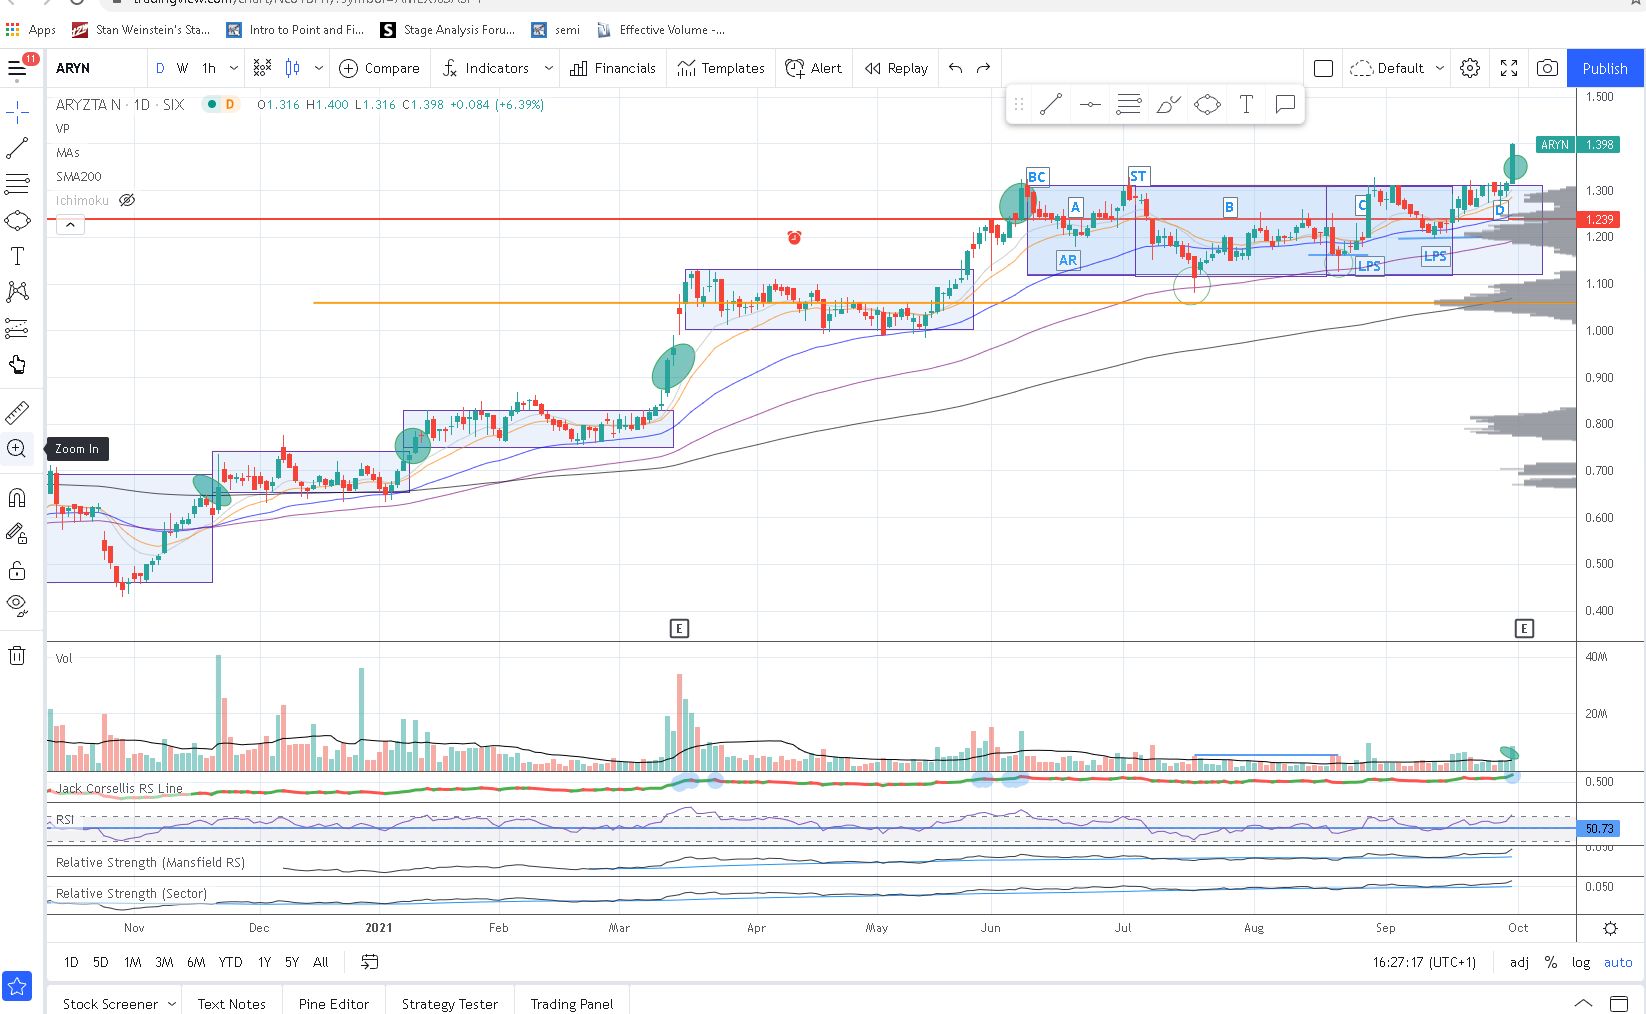Click the trash remove drawings icon
The height and width of the screenshot is (1014, 1646).
pyautogui.click(x=17, y=655)
